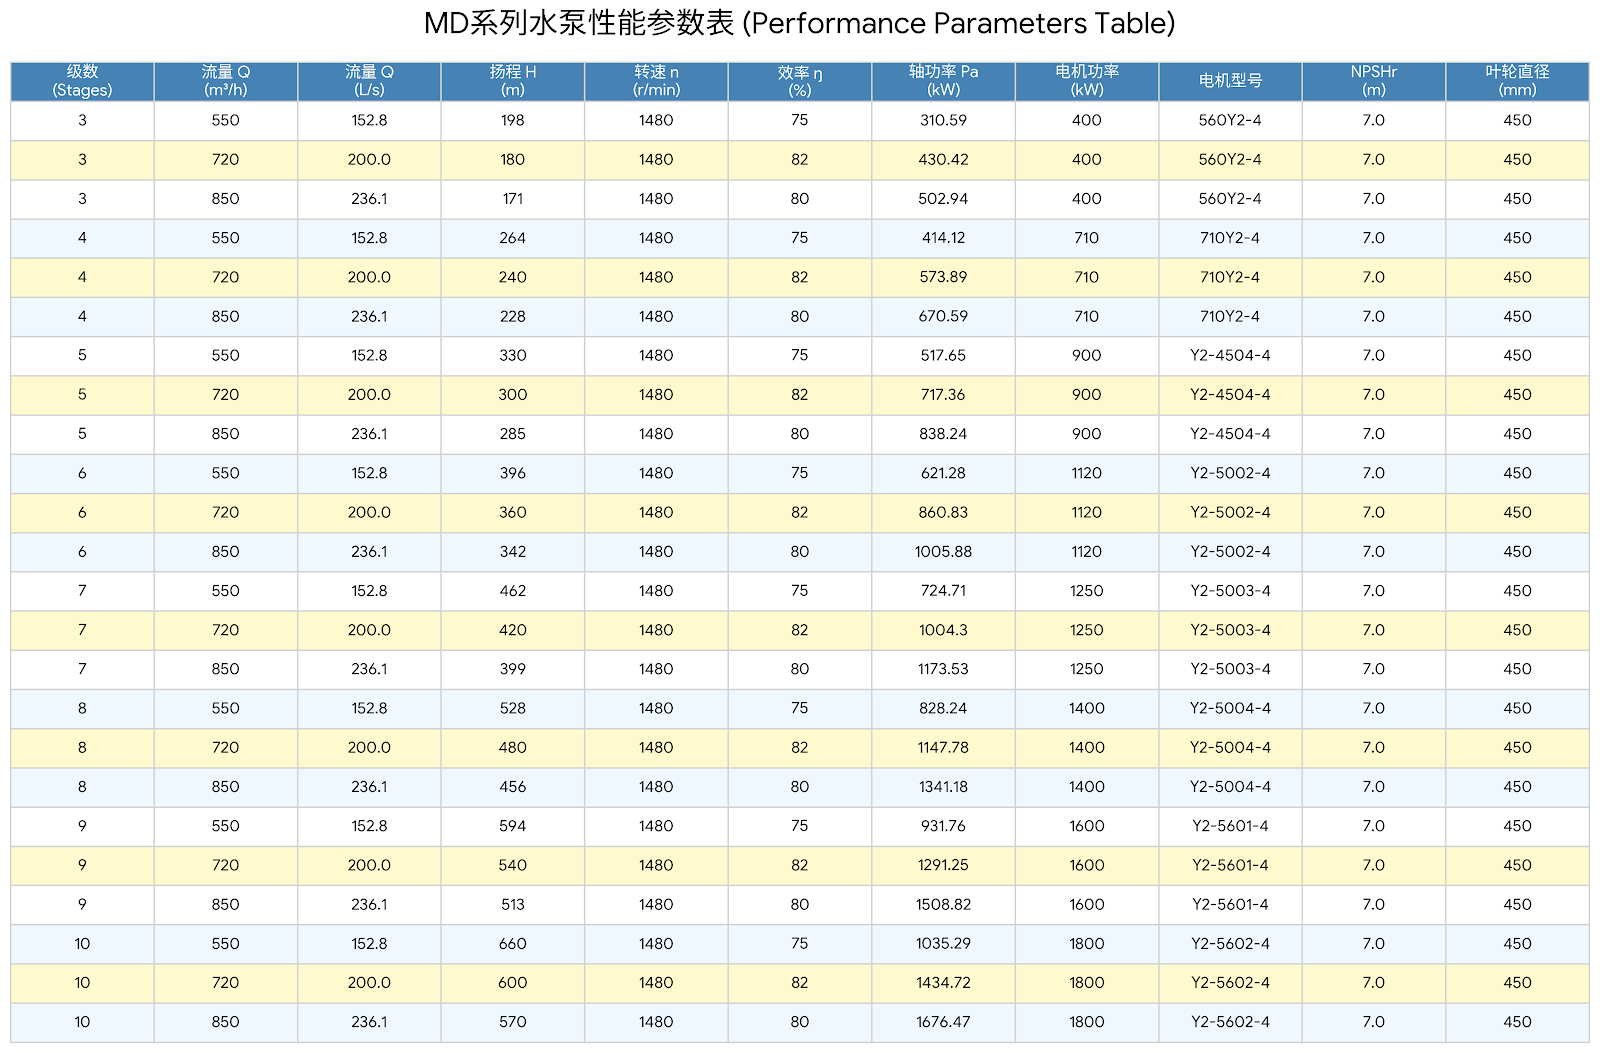Click the head value '264'
The width and height of the screenshot is (1600, 1053).
pos(513,238)
